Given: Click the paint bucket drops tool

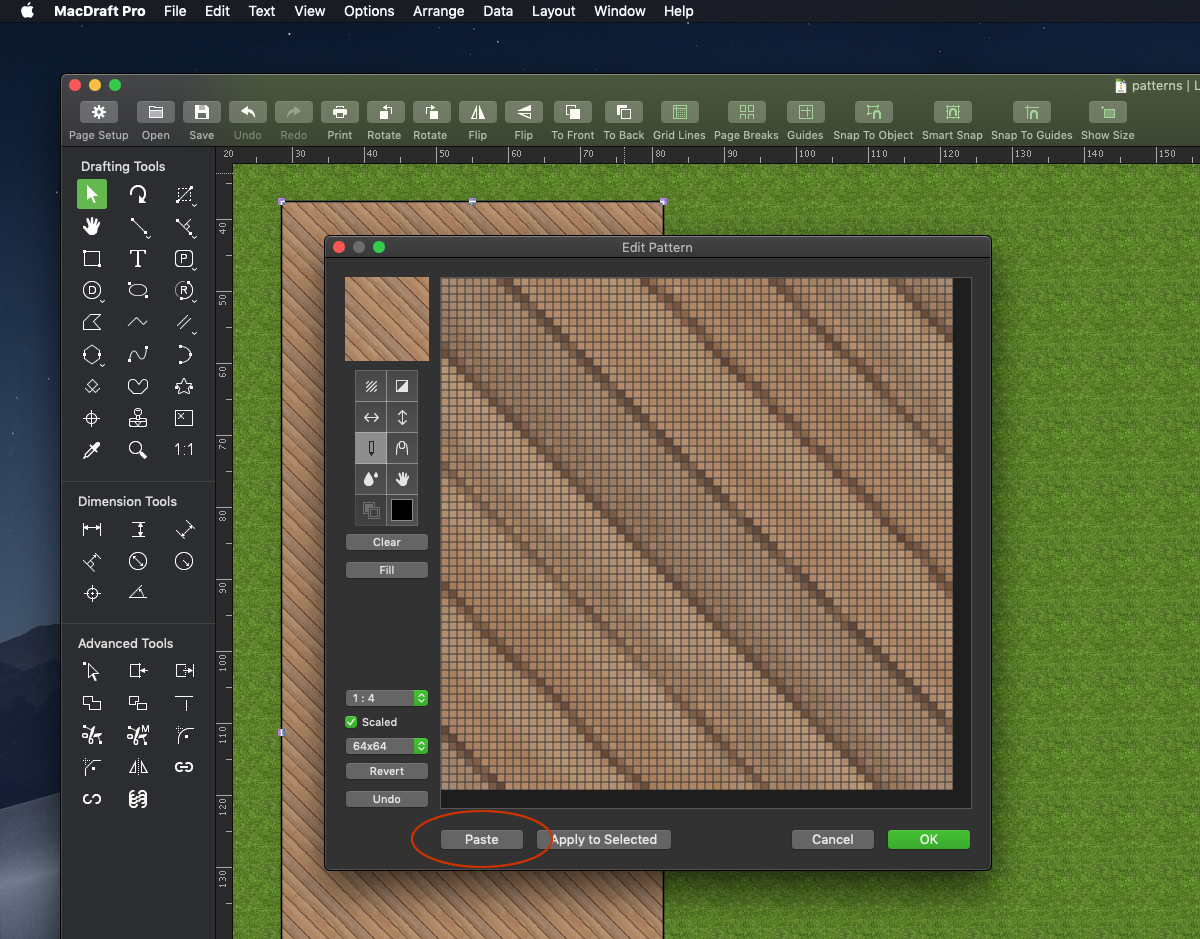Looking at the screenshot, I should point(371,479).
